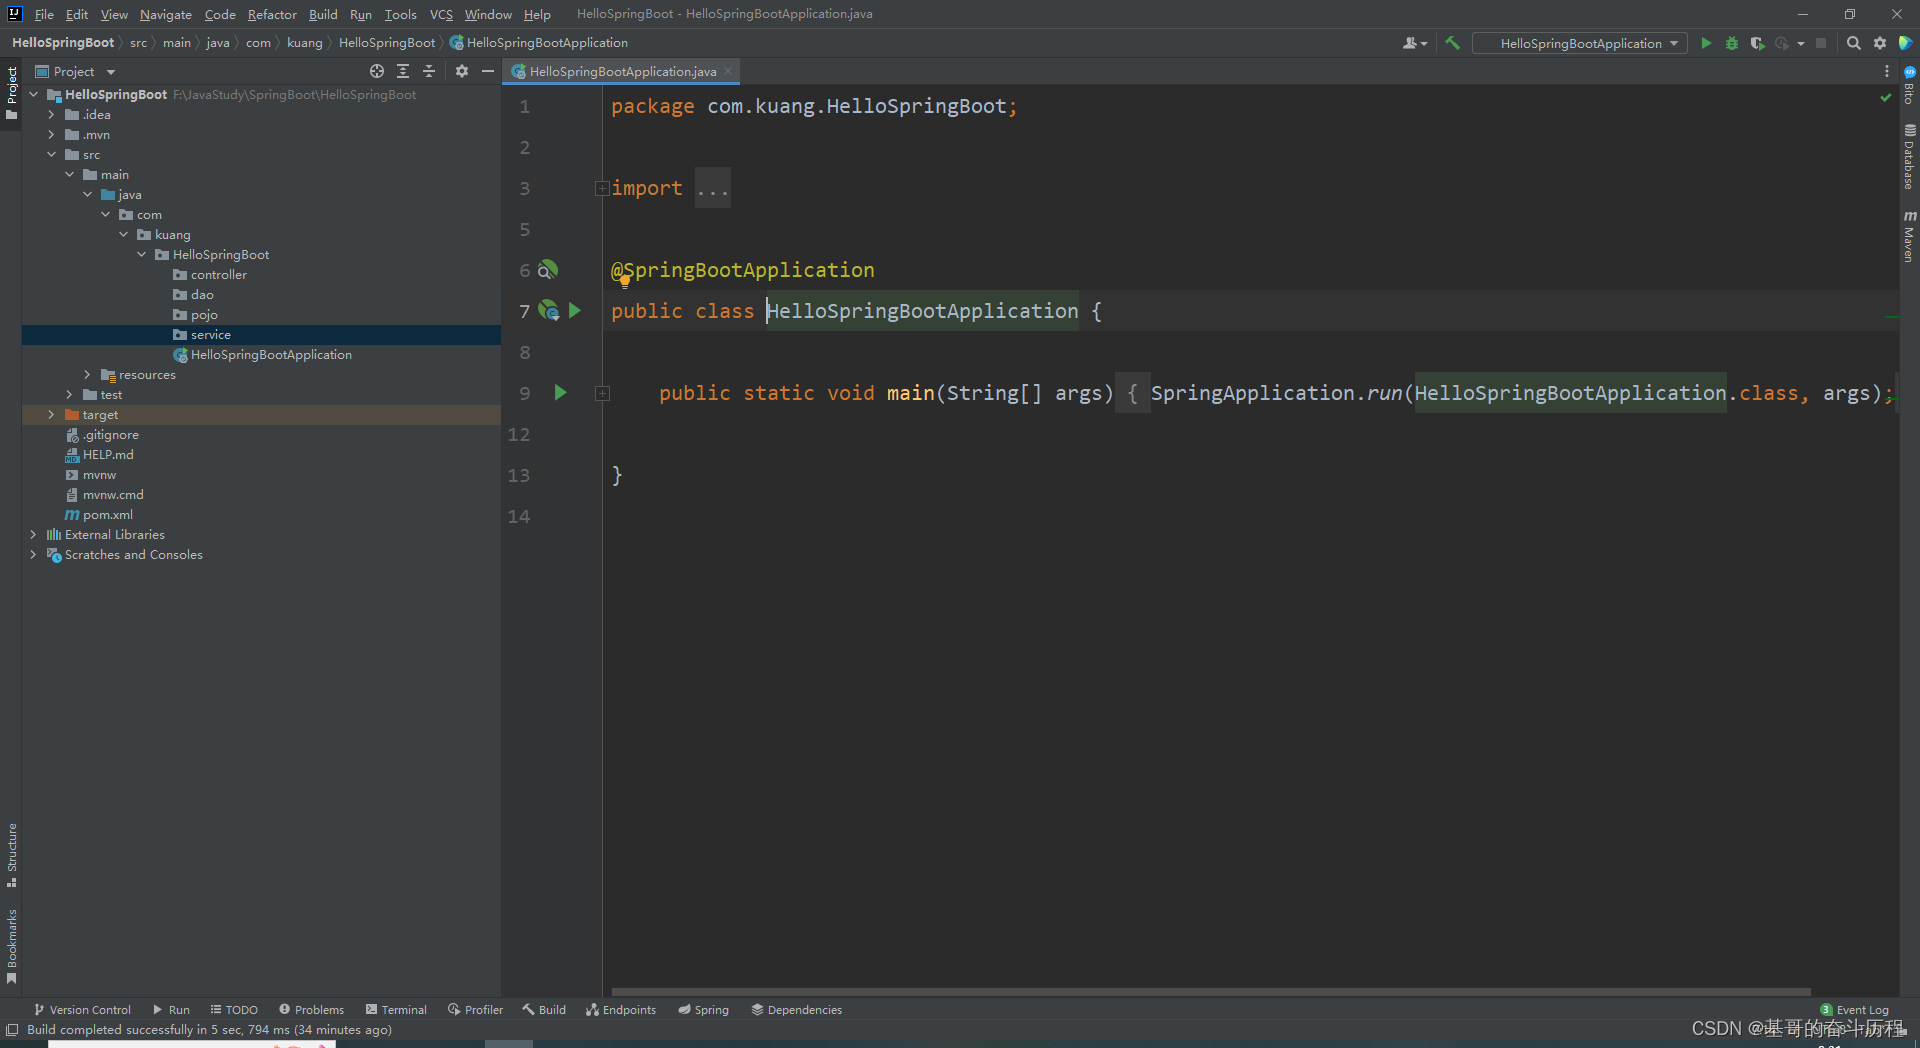Toggle the Maven tool window
Screen dimensions: 1920x1048
tap(1910, 237)
